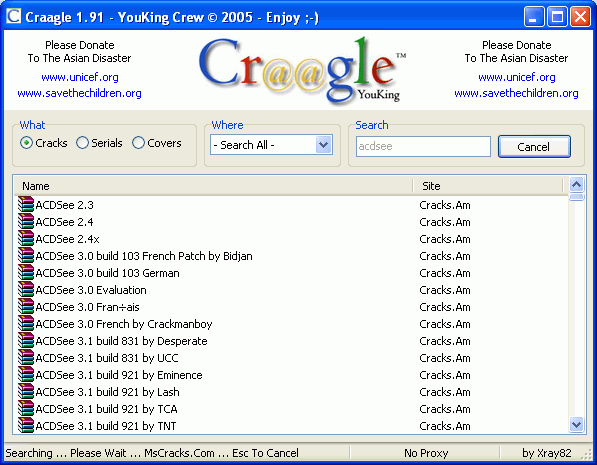Open the Search All dropdown arrow

tap(324, 145)
